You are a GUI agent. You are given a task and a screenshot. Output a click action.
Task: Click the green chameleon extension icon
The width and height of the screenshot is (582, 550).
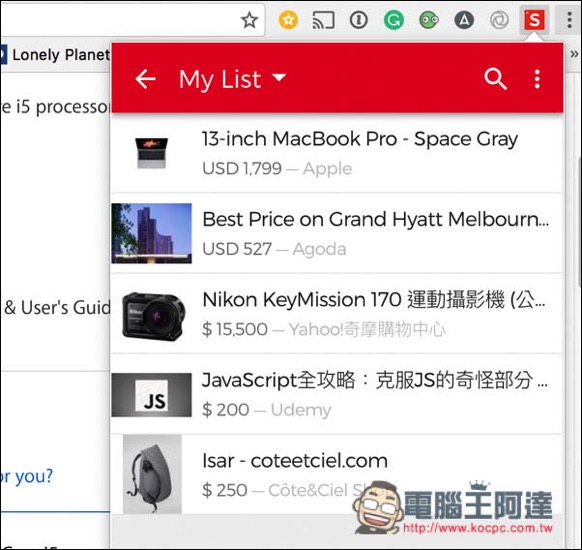point(429,20)
